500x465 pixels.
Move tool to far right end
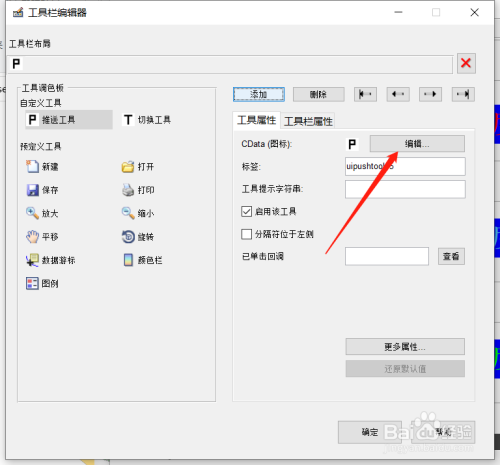(x=463, y=94)
